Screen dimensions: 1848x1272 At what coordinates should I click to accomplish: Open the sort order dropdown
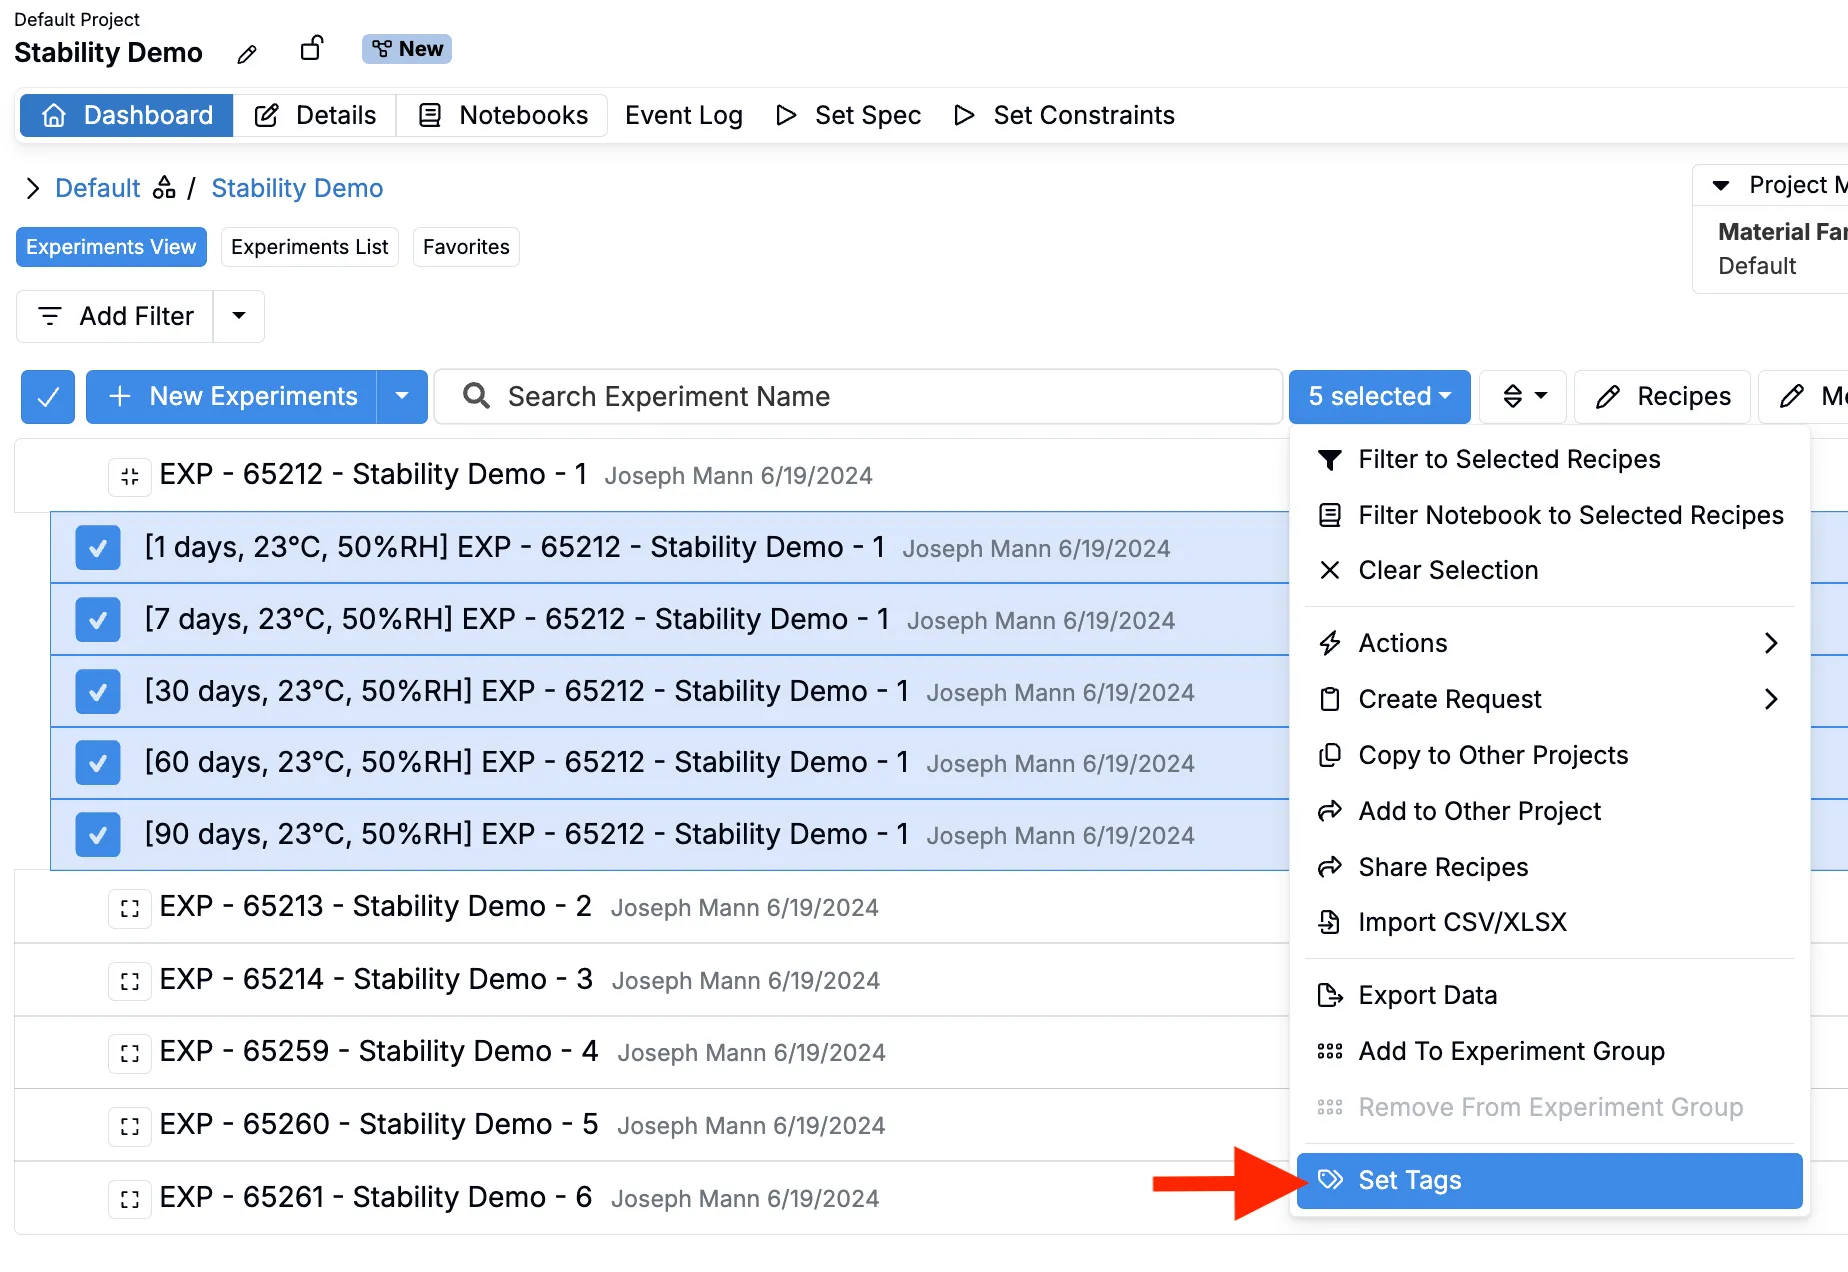tap(1525, 397)
